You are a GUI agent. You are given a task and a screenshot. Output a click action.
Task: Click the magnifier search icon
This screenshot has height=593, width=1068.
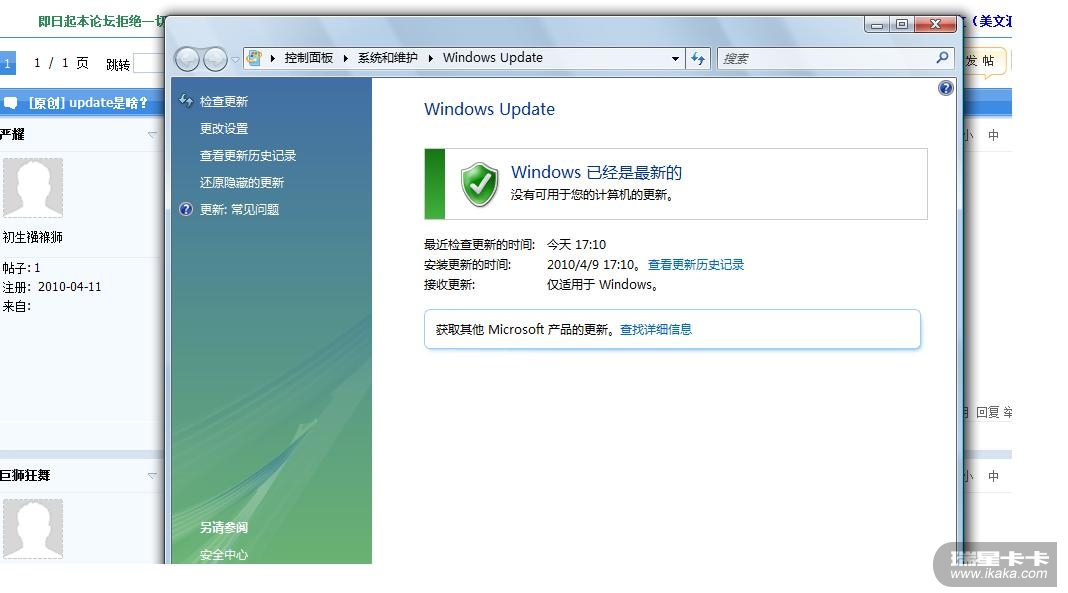click(942, 58)
